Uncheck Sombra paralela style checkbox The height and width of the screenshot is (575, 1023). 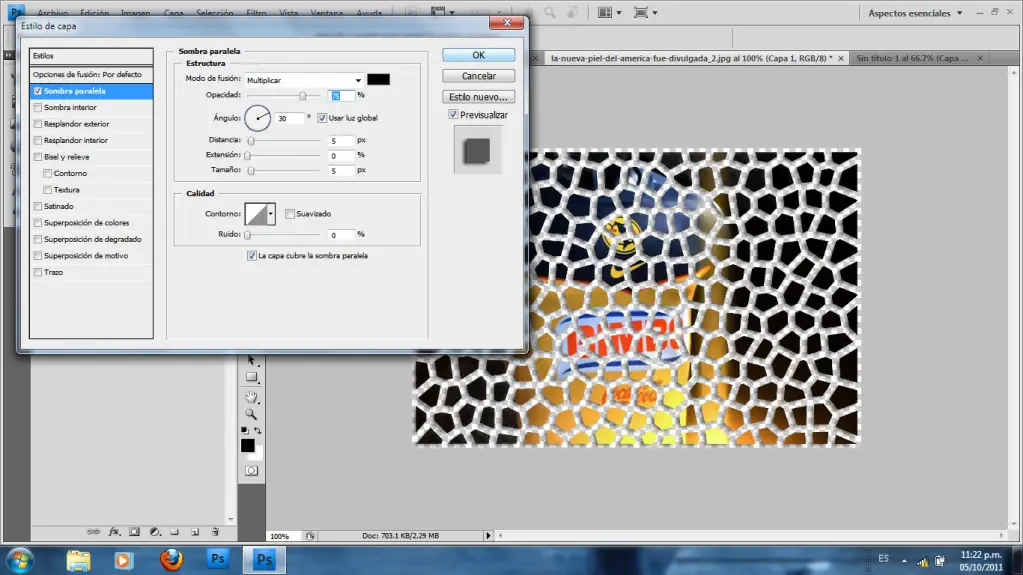(x=38, y=91)
